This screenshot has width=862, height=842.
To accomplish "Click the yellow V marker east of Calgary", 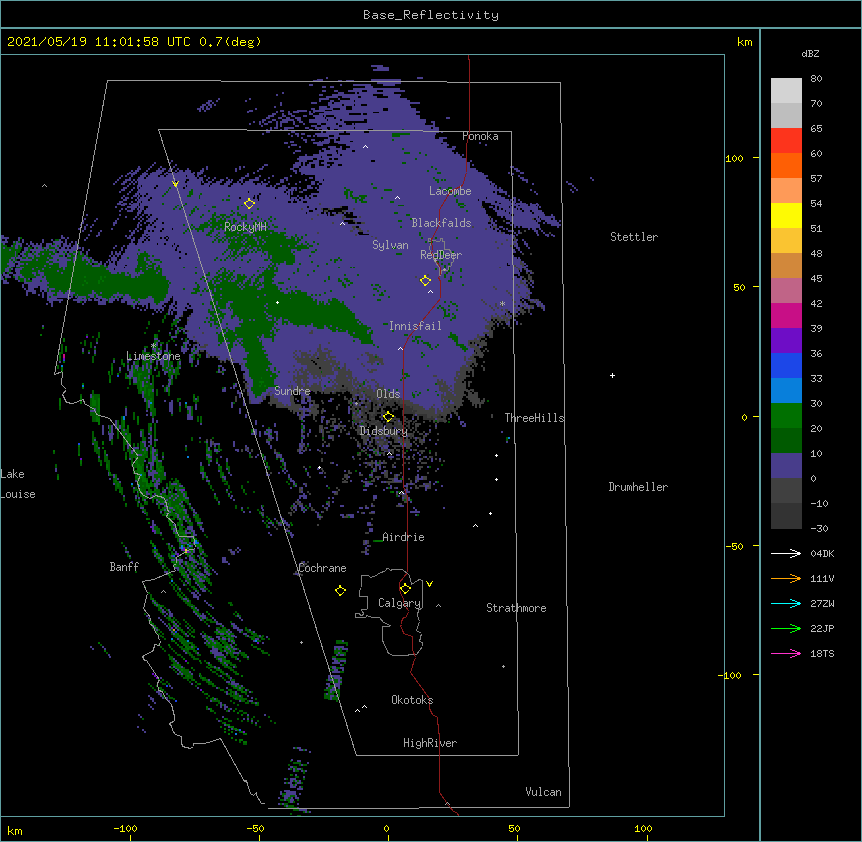I will (x=429, y=584).
